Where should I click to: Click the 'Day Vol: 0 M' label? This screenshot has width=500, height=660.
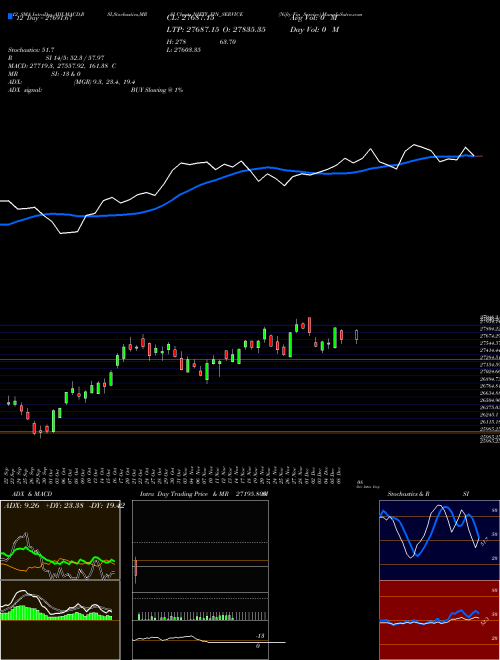[314, 29]
